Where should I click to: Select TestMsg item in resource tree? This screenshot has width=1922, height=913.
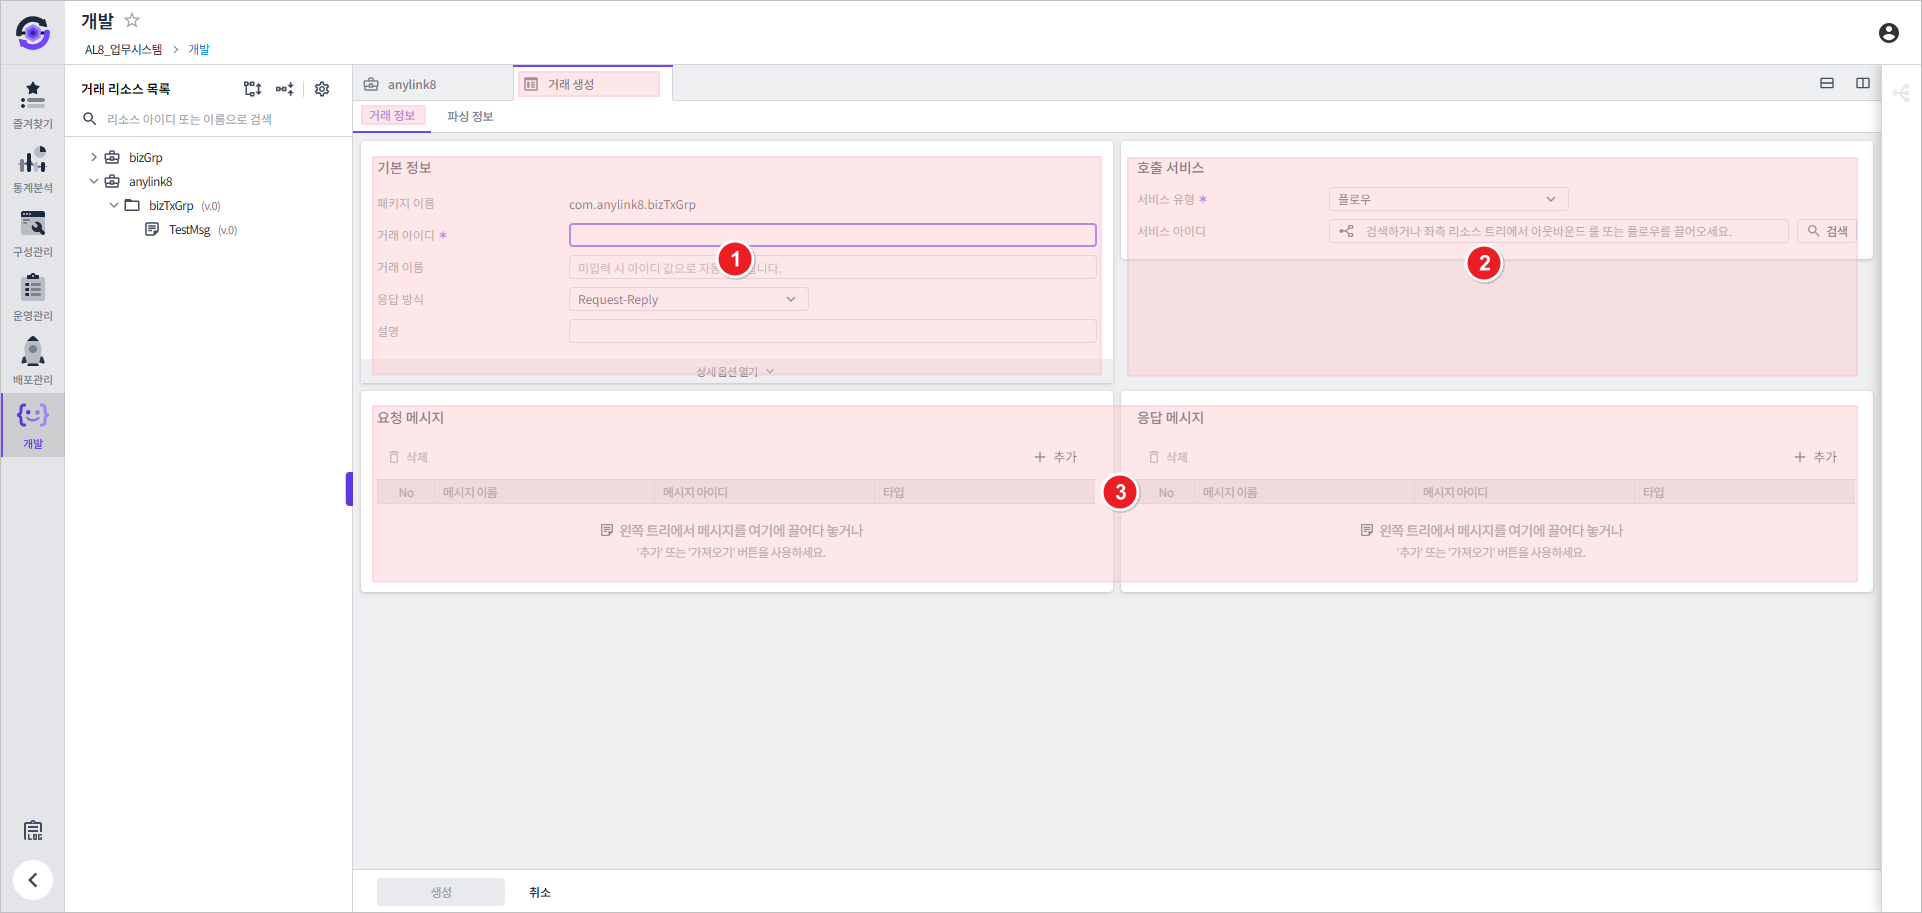(189, 230)
